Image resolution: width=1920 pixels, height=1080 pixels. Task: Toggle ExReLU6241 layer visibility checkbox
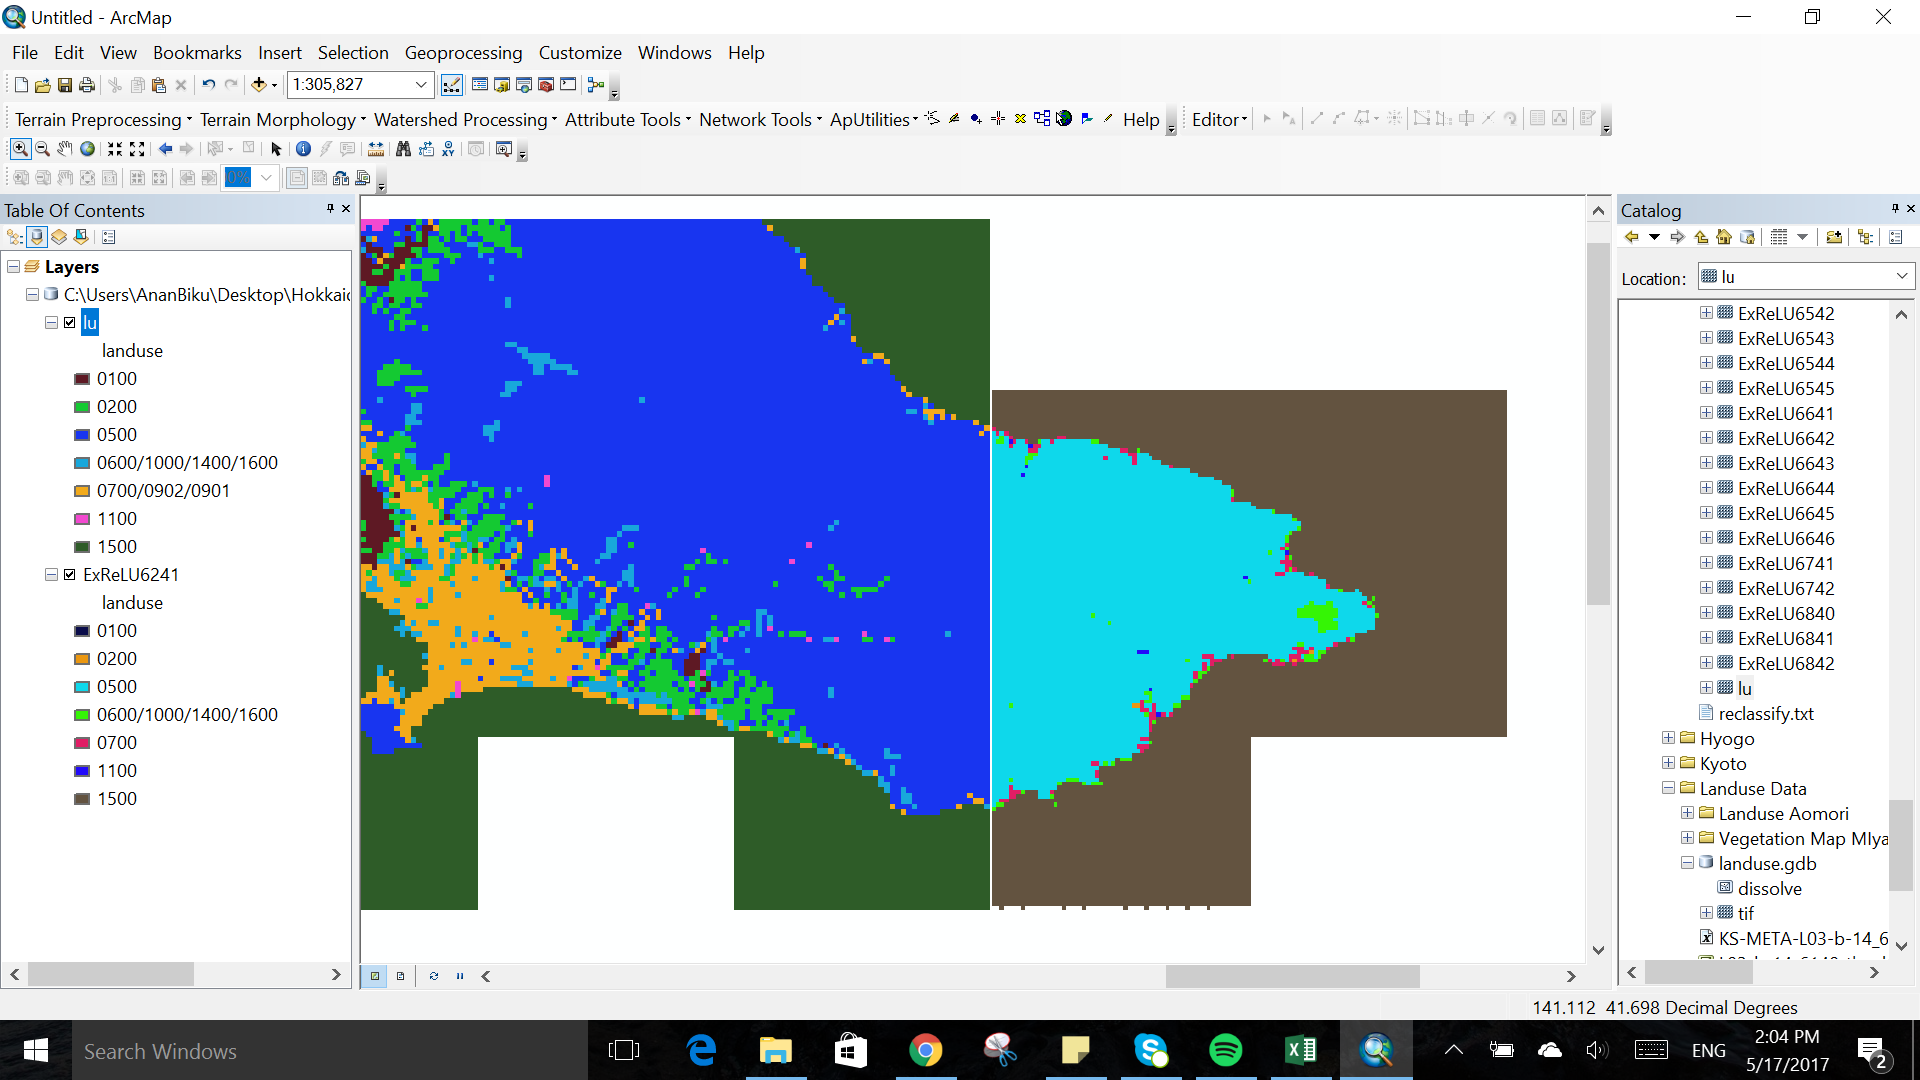pyautogui.click(x=70, y=575)
